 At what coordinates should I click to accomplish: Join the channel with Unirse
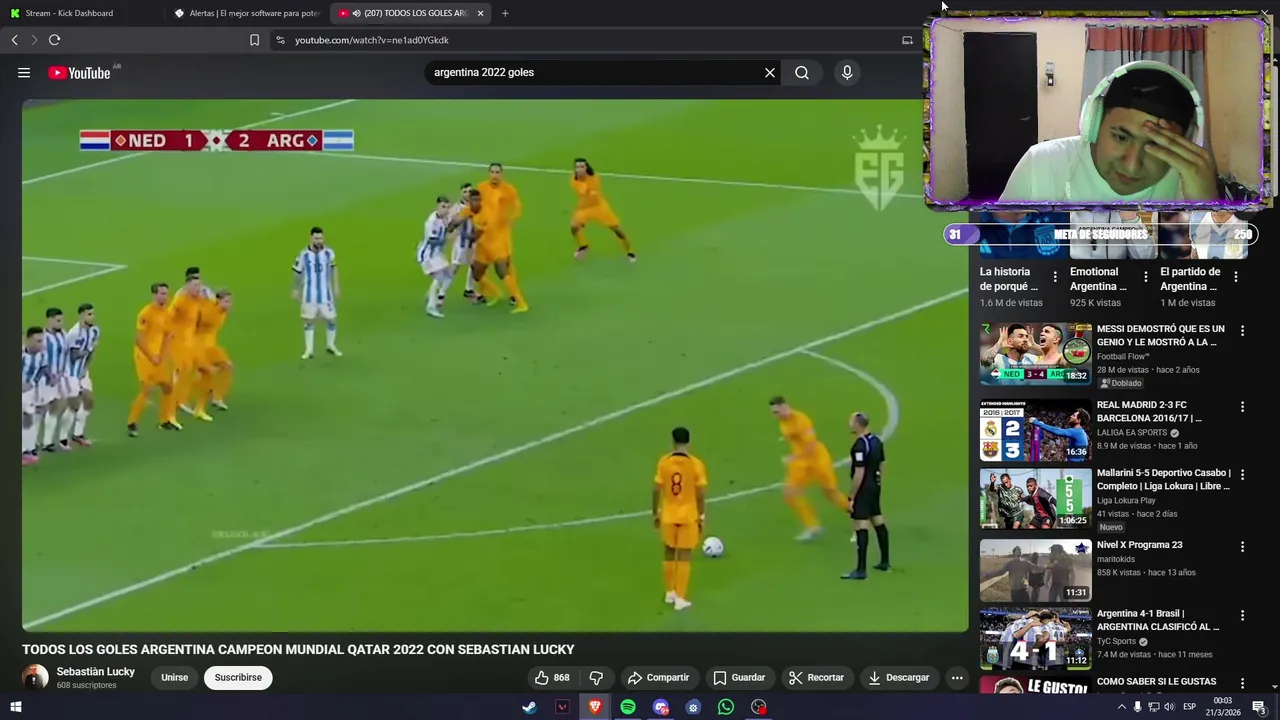[x=174, y=677]
